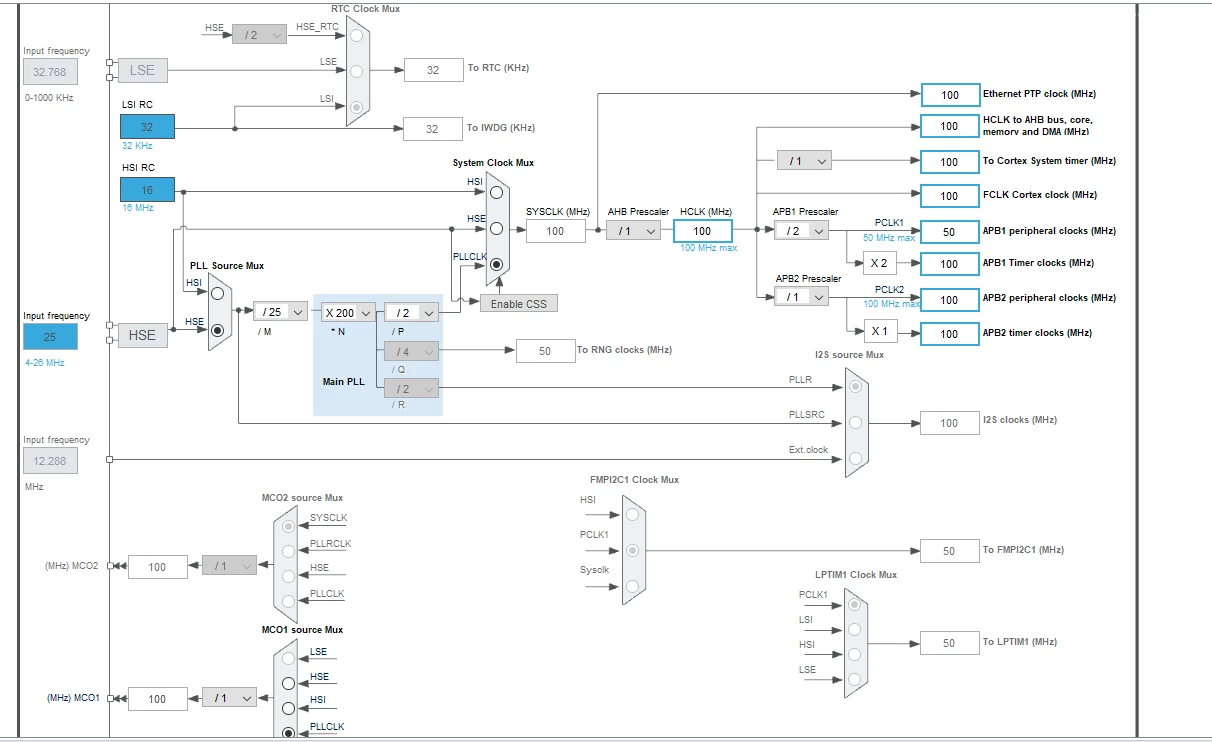Open the HSE_RTC /2 divider dropdown
The width and height of the screenshot is (1212, 742).
[x=260, y=34]
